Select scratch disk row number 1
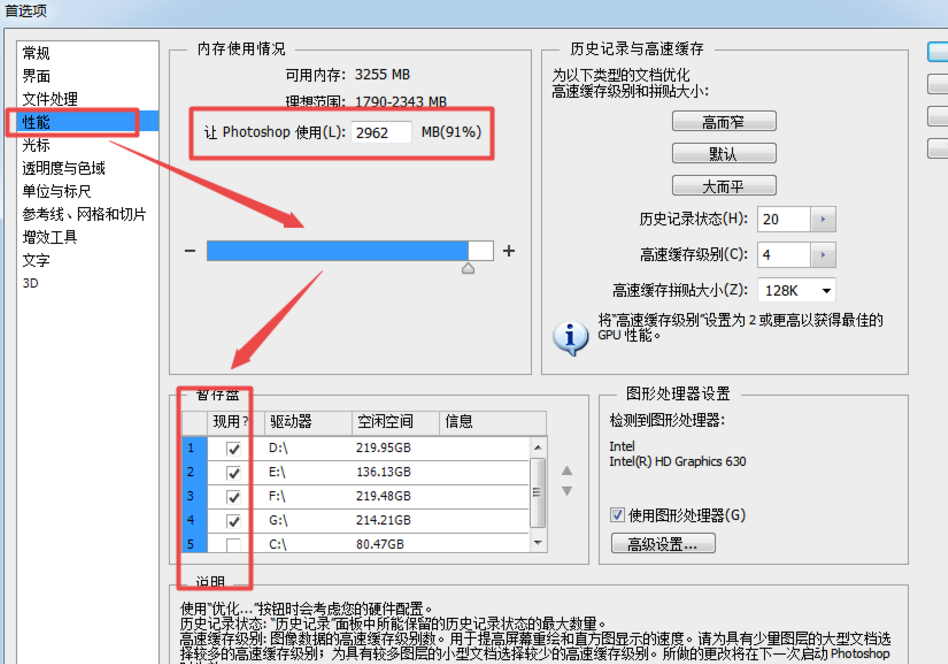Viewport: 948px width, 664px height. [x=195, y=448]
